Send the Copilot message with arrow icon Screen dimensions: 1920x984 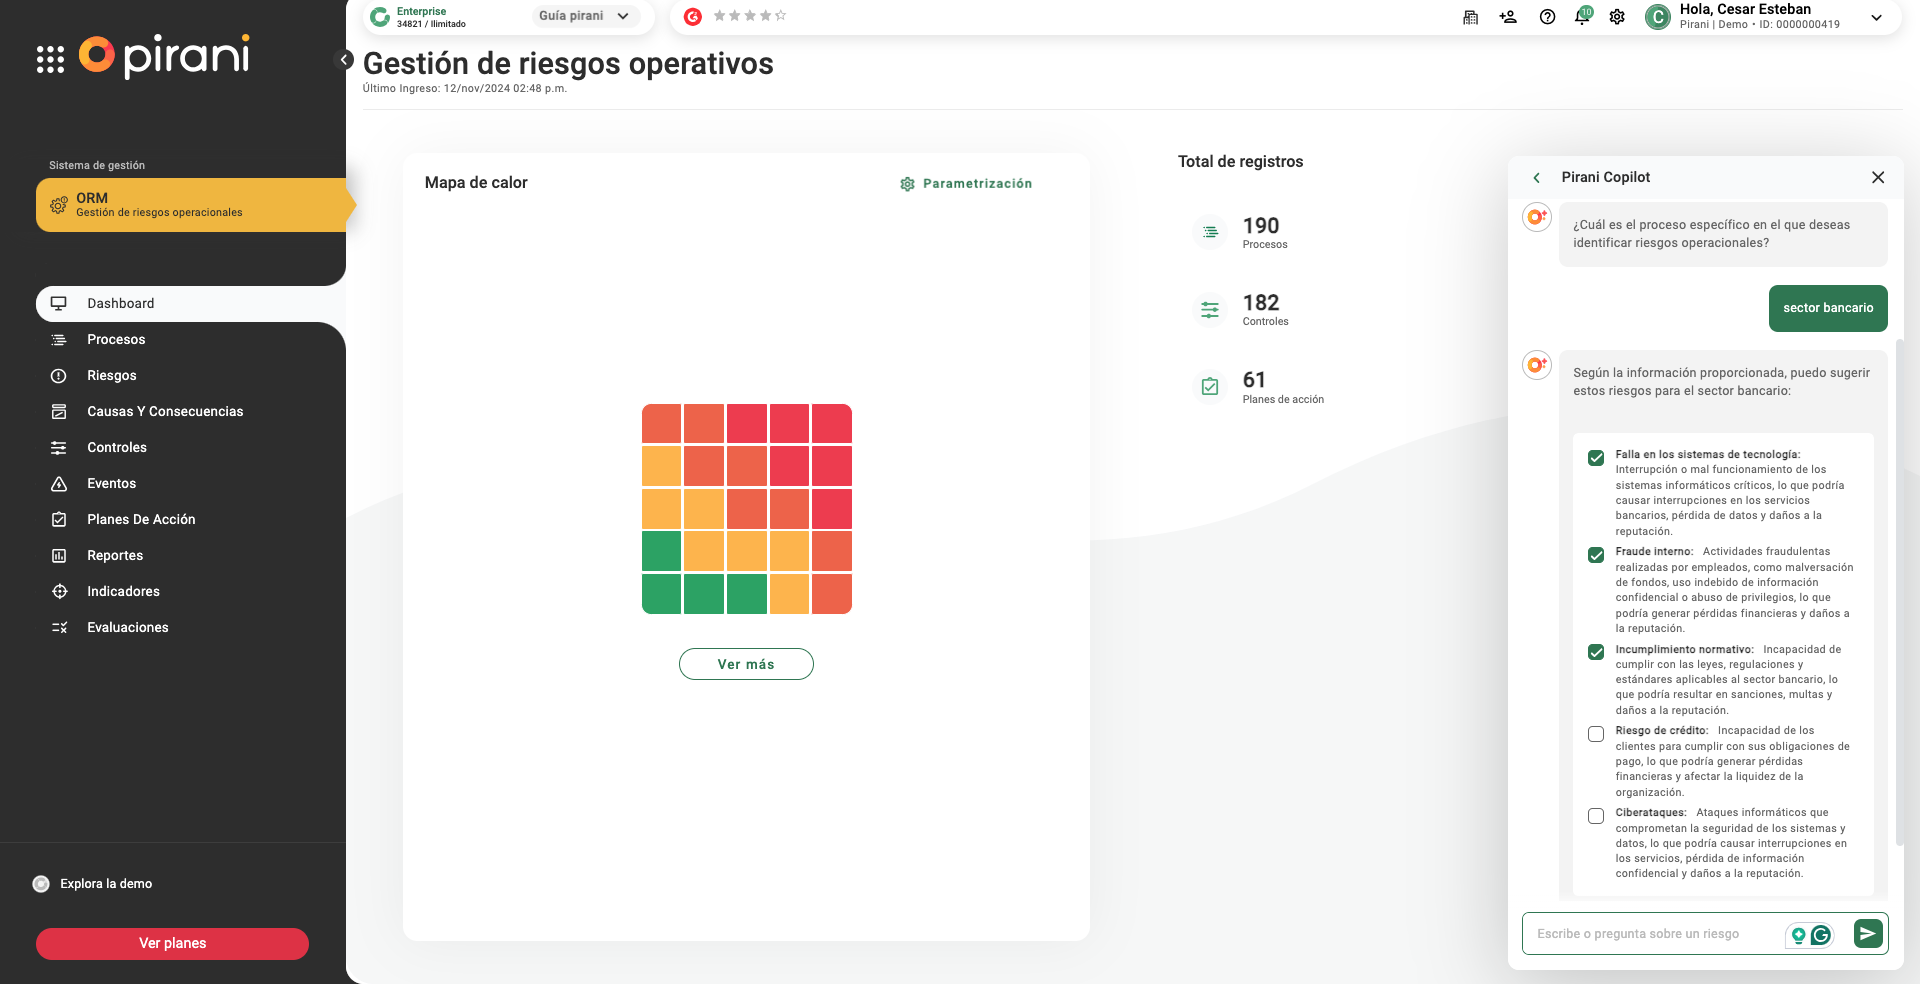tap(1867, 933)
